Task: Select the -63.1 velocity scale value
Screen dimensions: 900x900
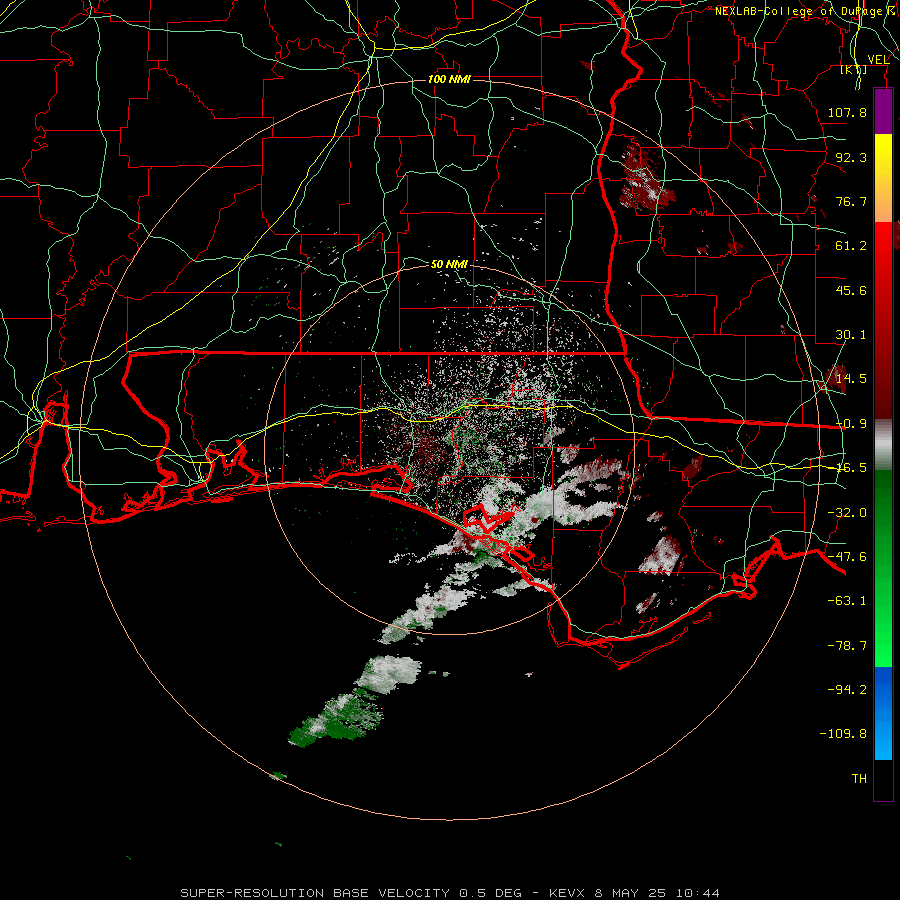Action: [x=847, y=601]
